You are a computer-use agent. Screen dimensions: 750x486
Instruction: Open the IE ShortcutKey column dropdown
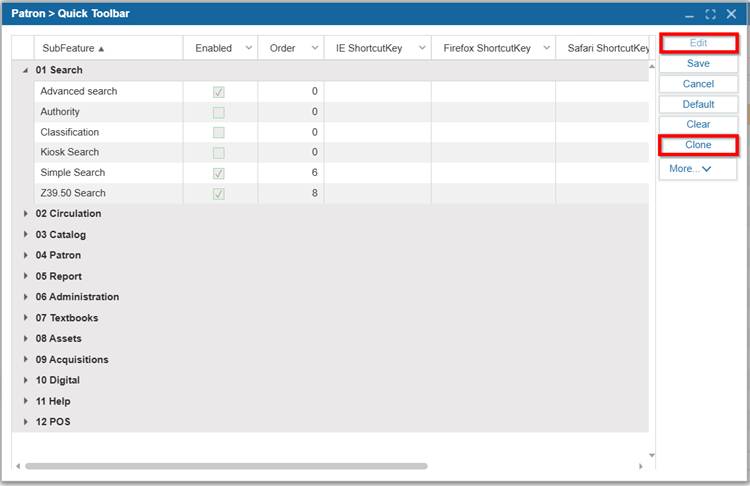421,48
